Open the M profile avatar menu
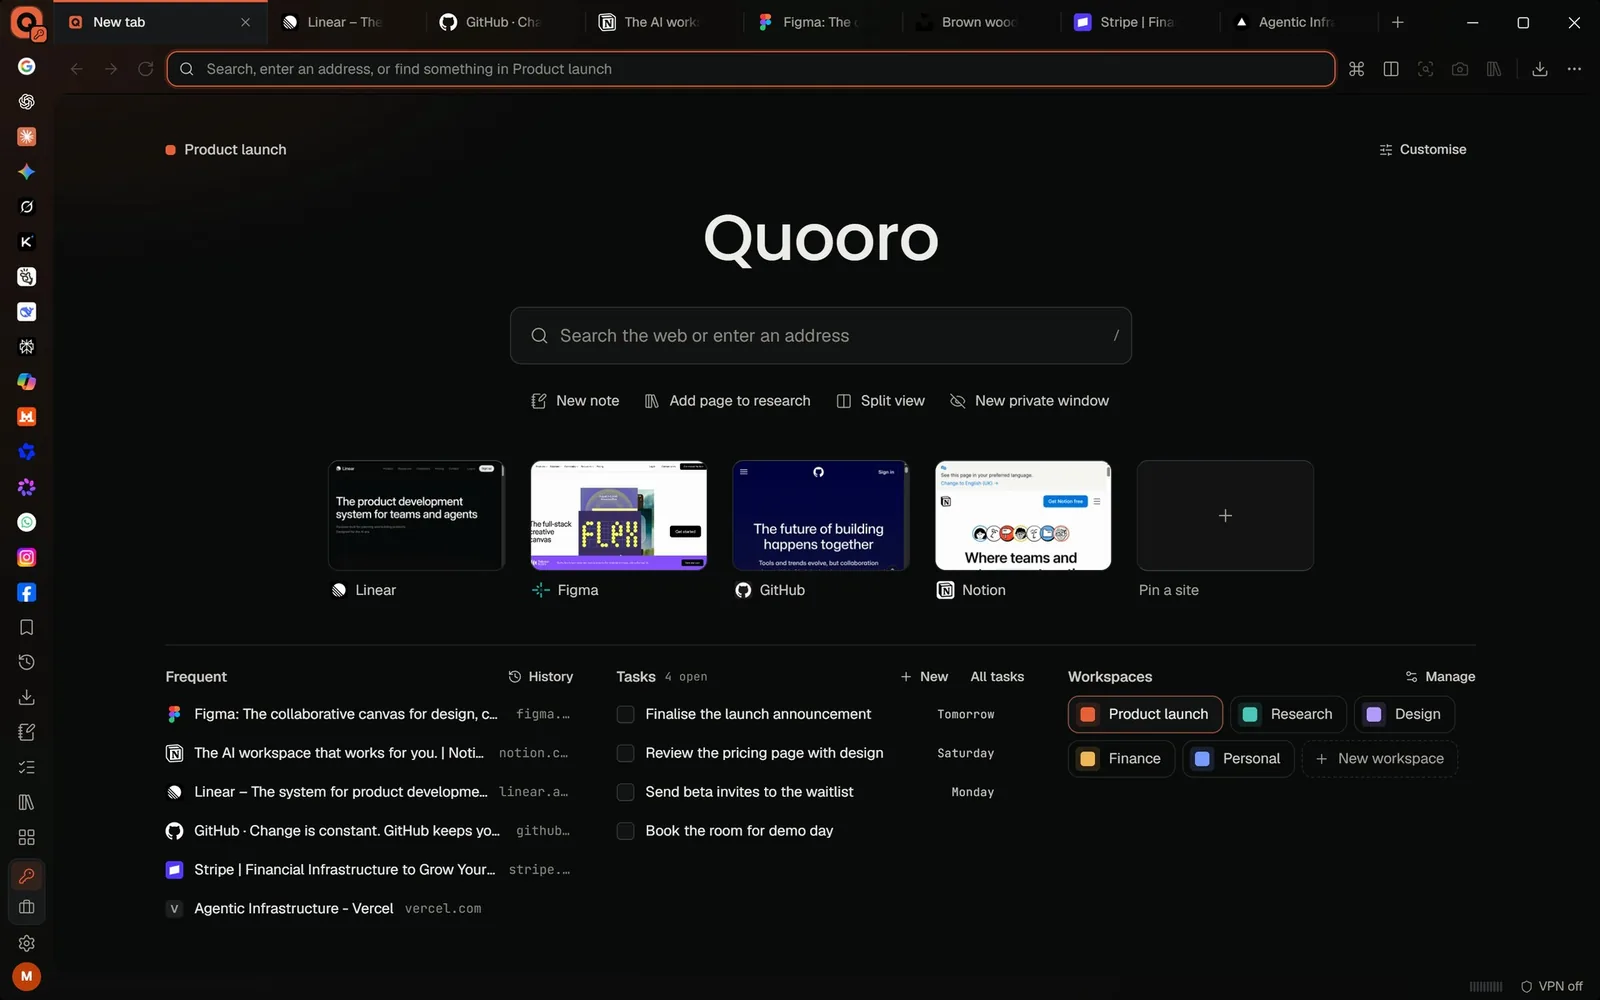1600x1000 pixels. click(x=27, y=976)
